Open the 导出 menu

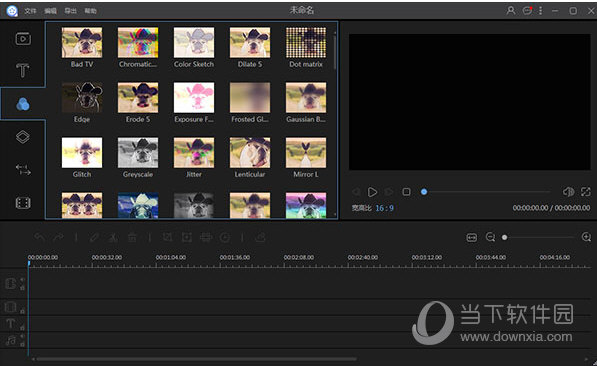(70, 11)
